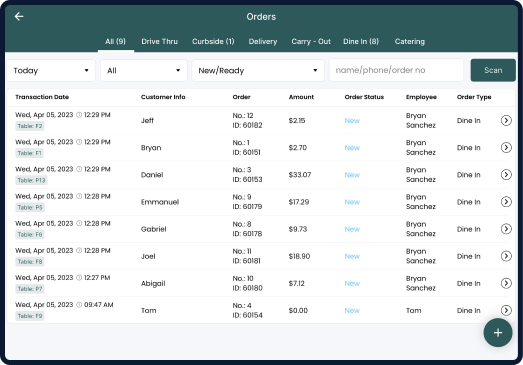The width and height of the screenshot is (523, 365).
Task: Open the All filter dropdown
Action: [144, 70]
